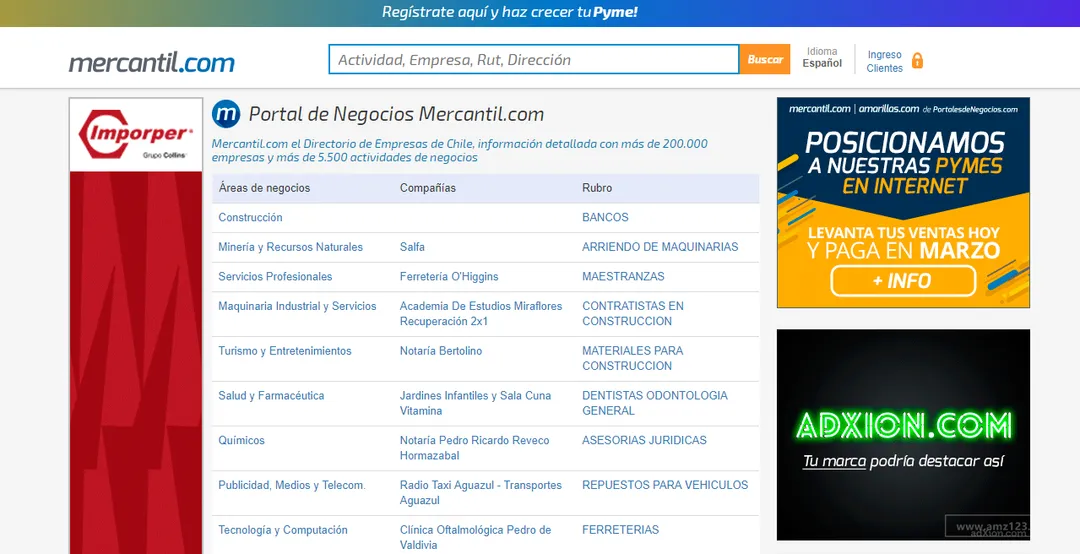The height and width of the screenshot is (554, 1080).
Task: Open Salud y Farmacéutica area
Action: click(271, 396)
